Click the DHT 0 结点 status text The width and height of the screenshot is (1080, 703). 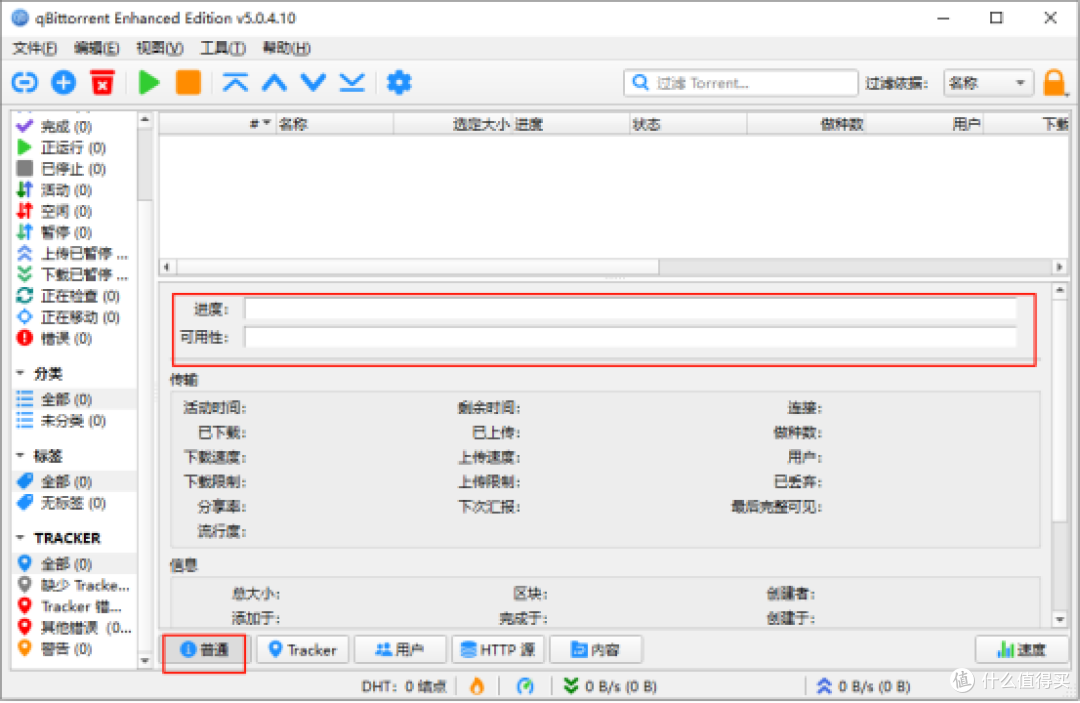[x=404, y=686]
